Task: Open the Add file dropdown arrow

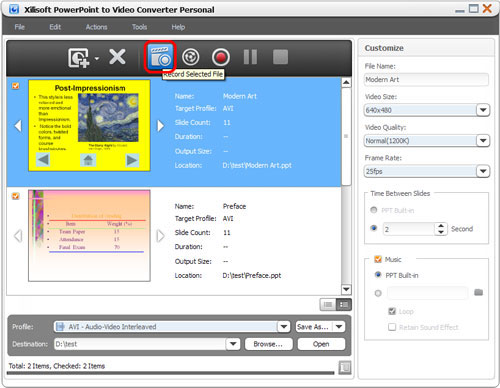Action: pyautogui.click(x=97, y=58)
